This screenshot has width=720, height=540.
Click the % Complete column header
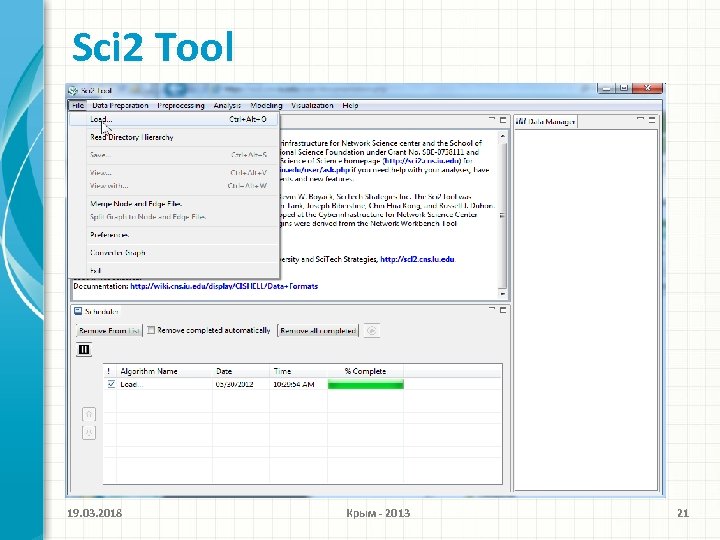(366, 371)
